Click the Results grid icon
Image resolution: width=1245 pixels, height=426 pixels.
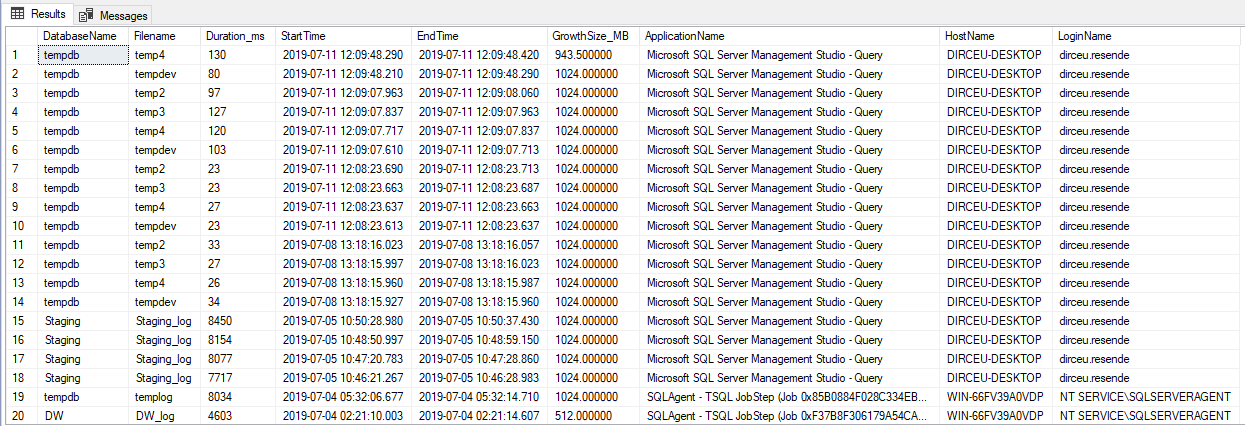[18, 14]
